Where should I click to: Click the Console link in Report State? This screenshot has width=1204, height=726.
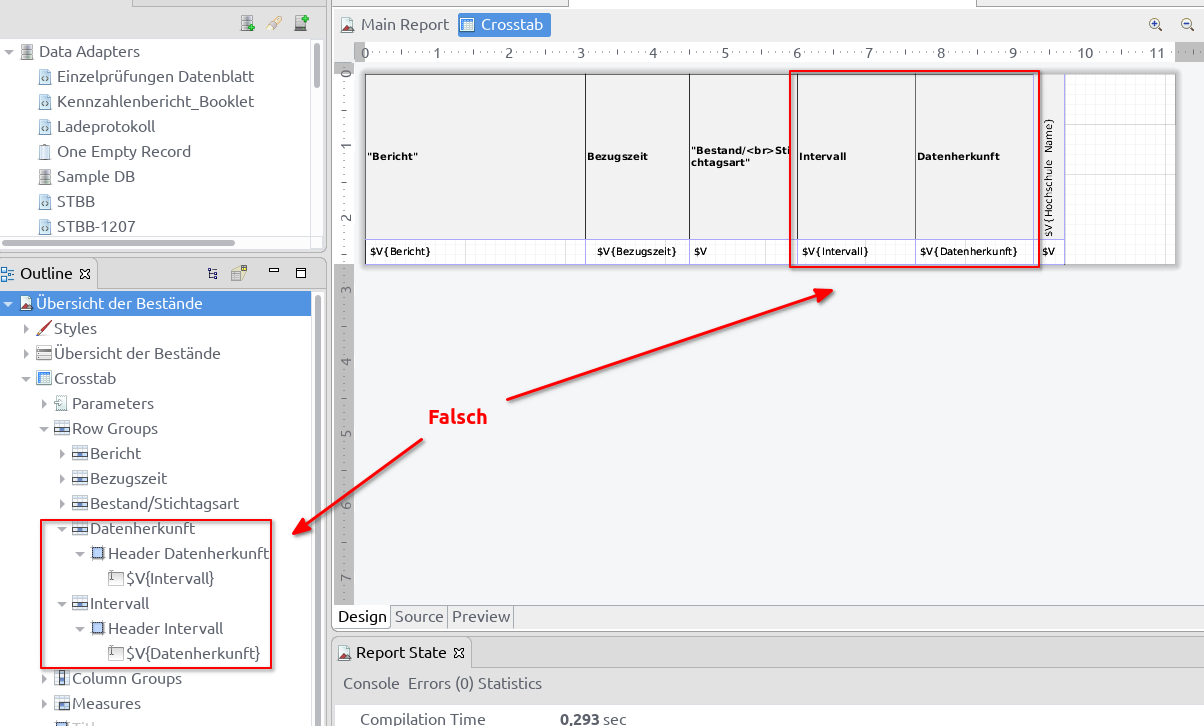371,684
